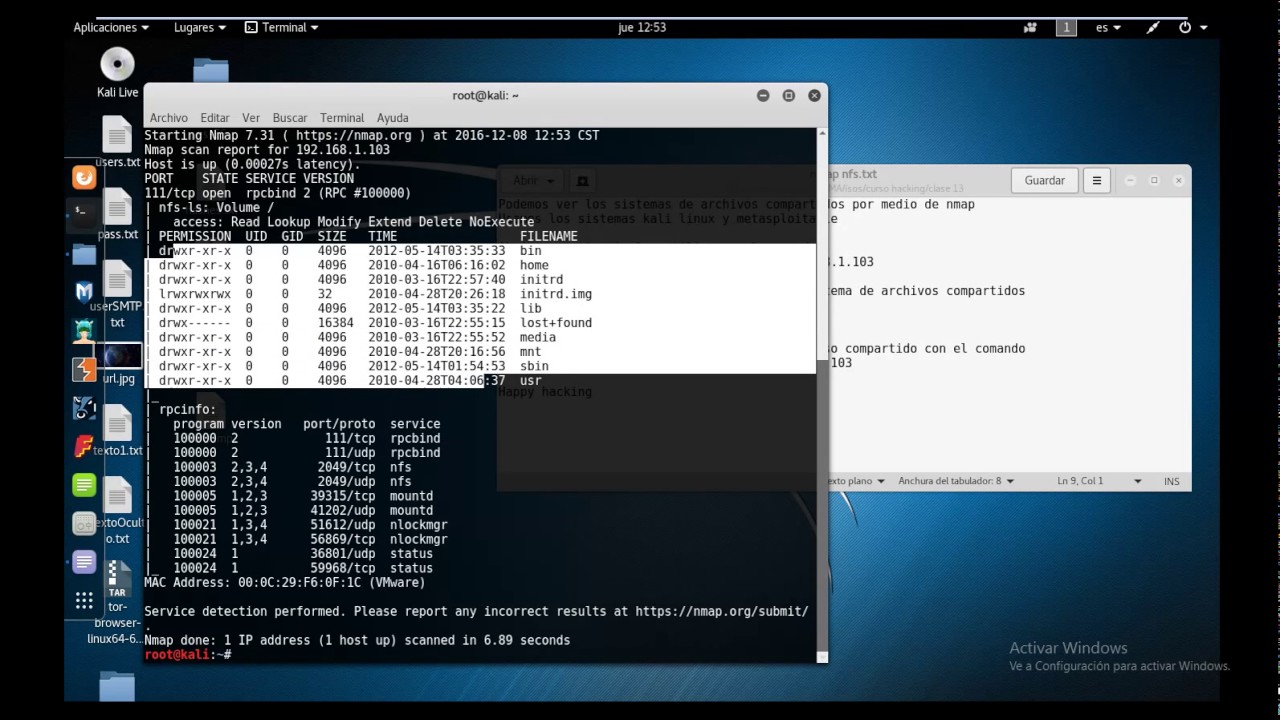
Task: Open the Terminal app menu in top bar
Action: [282, 28]
